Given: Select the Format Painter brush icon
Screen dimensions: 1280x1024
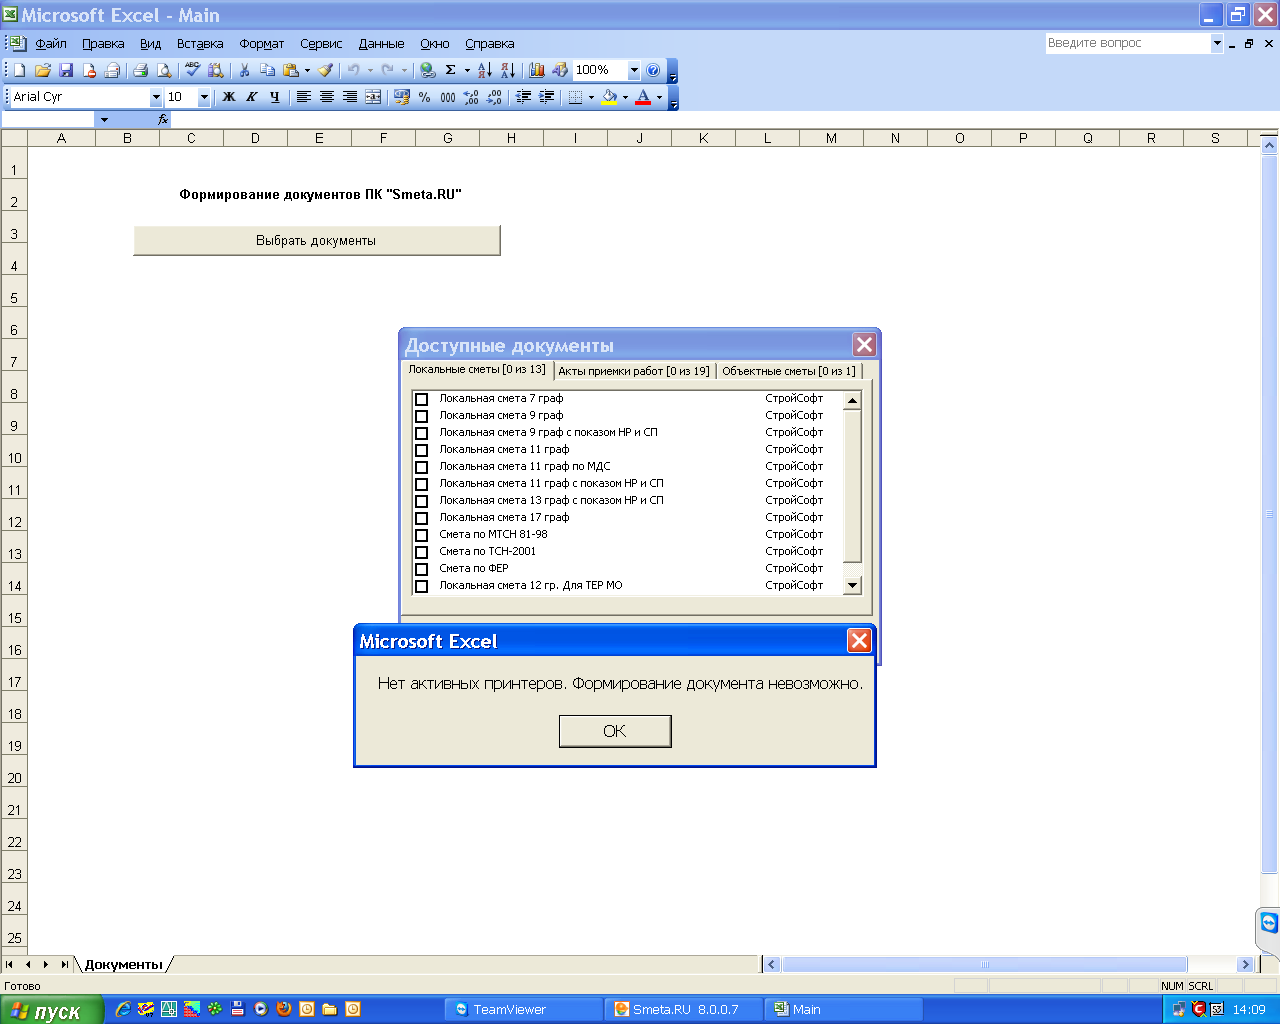Looking at the screenshot, I should [x=325, y=70].
